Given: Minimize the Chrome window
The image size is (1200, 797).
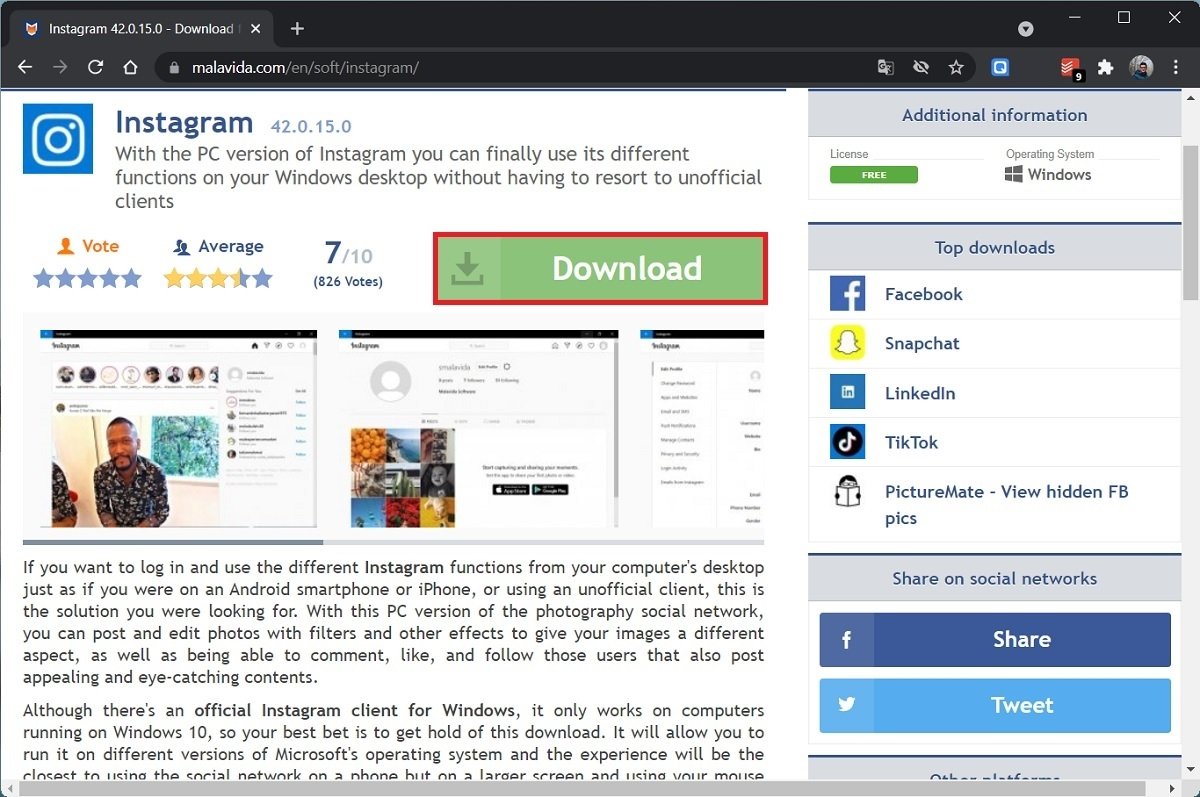Looking at the screenshot, I should [1076, 18].
